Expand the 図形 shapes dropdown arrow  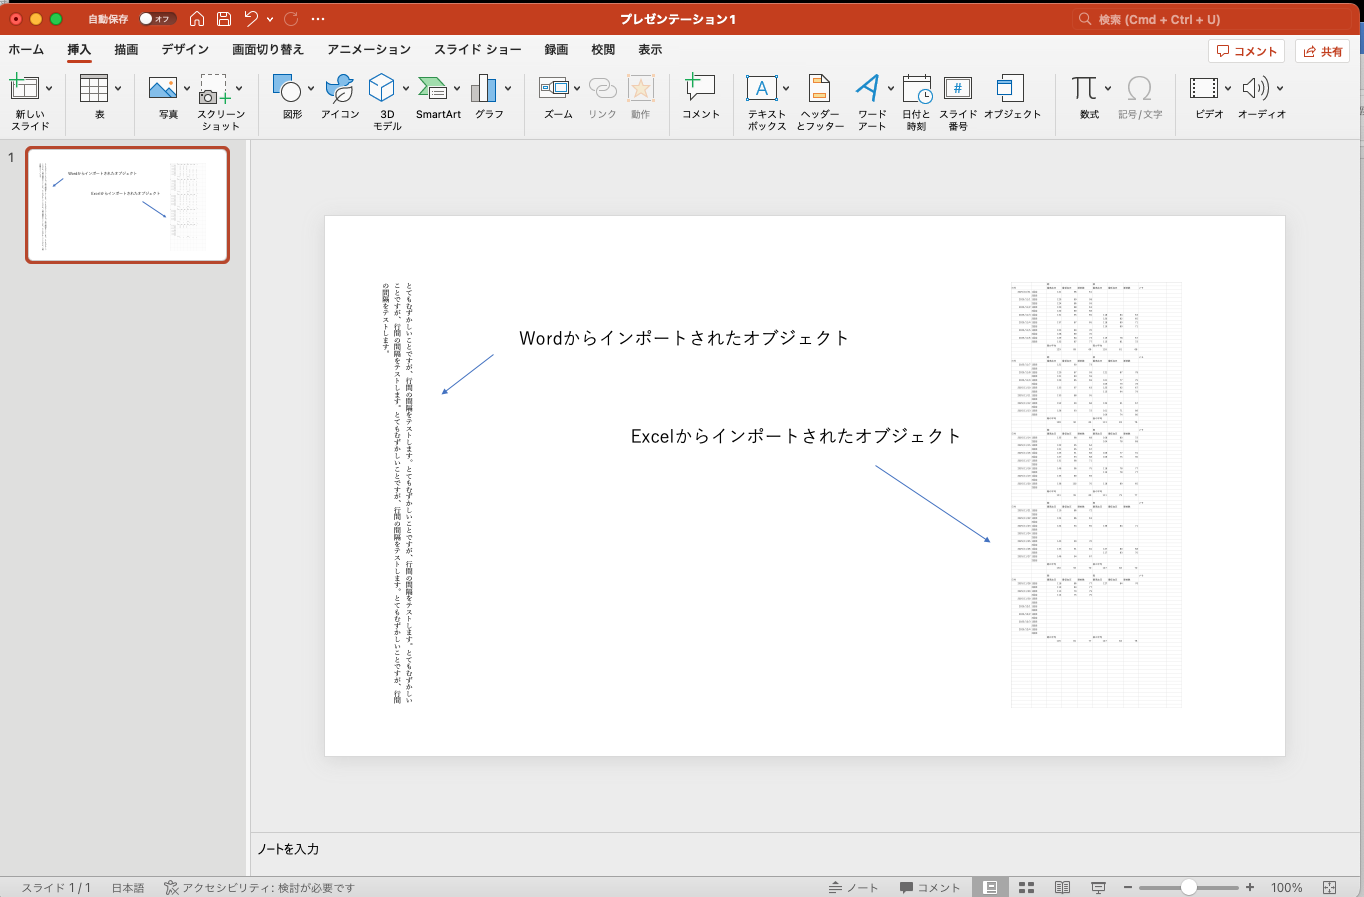[311, 88]
